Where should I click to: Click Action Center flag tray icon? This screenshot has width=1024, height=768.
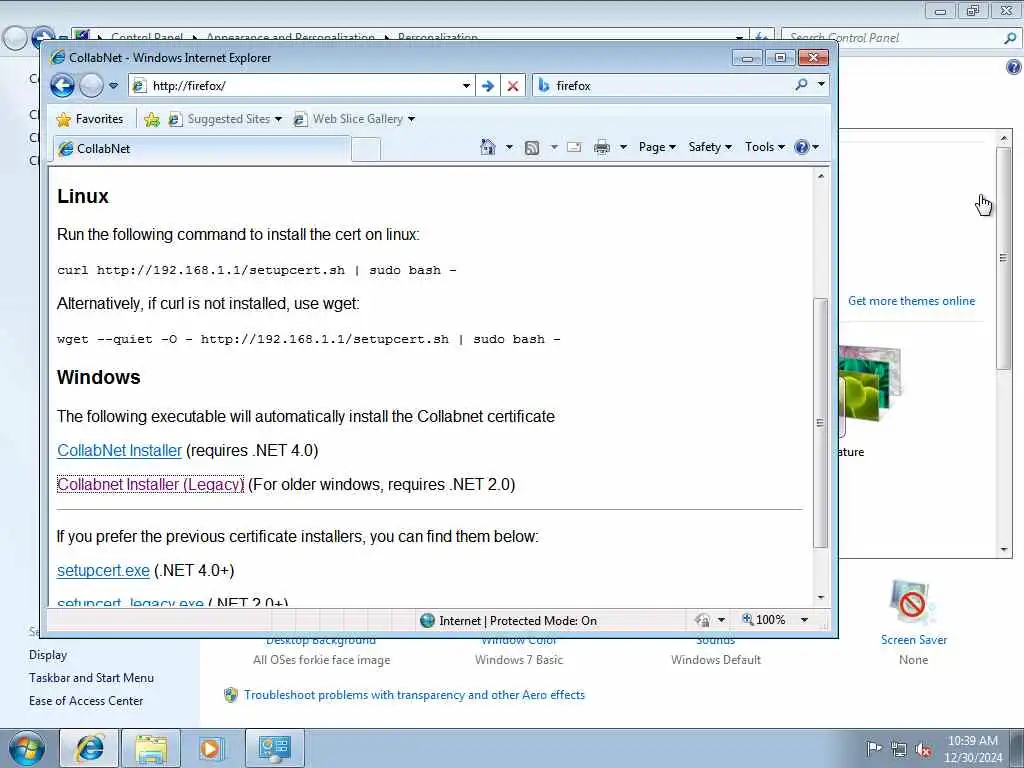873,749
